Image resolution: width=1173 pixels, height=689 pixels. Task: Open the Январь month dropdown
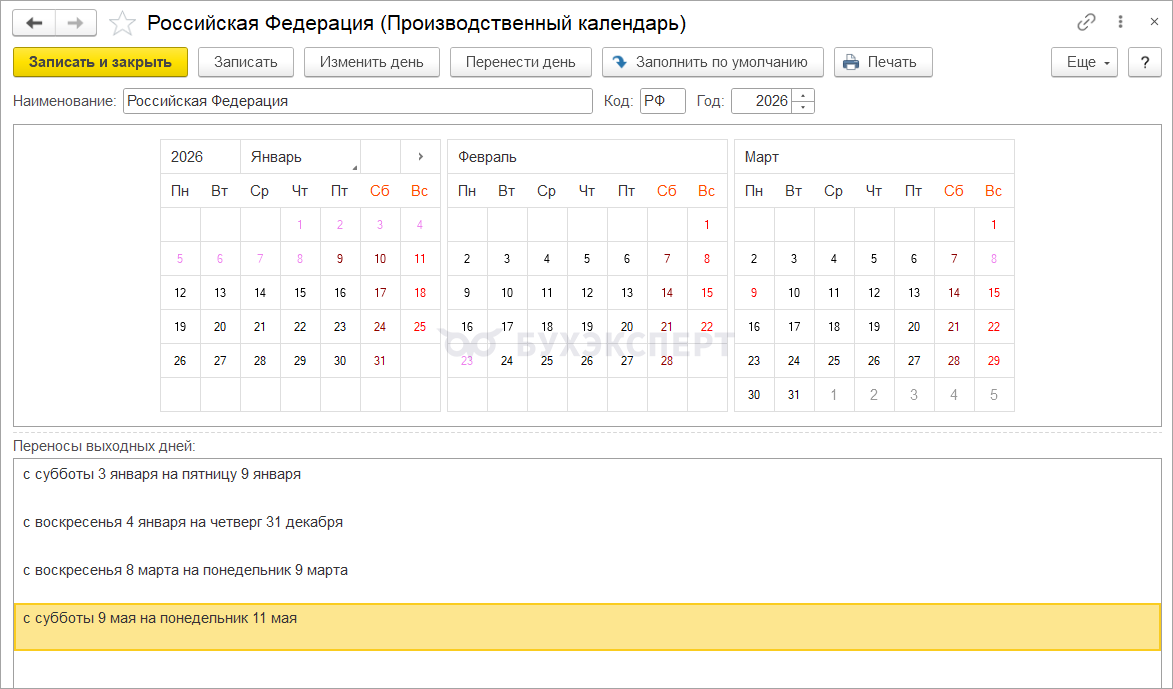tap(300, 157)
